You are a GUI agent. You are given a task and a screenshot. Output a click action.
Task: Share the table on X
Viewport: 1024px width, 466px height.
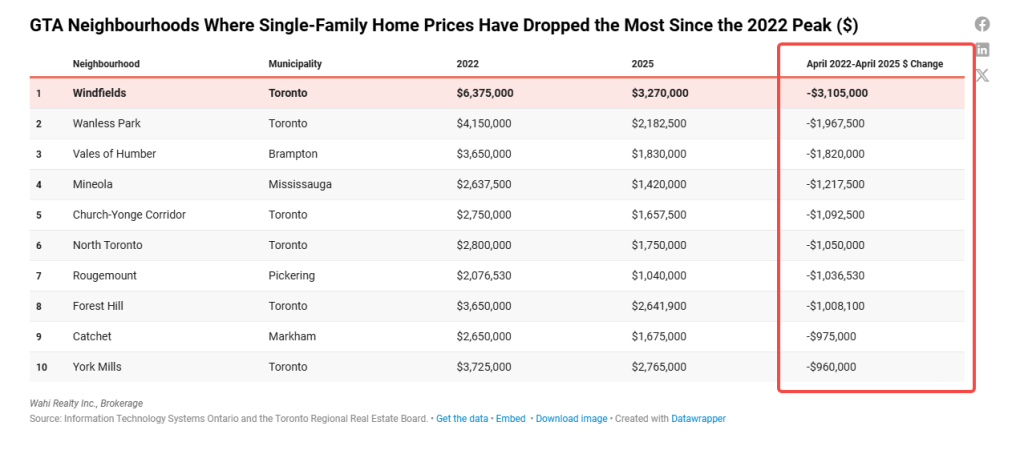coord(982,75)
